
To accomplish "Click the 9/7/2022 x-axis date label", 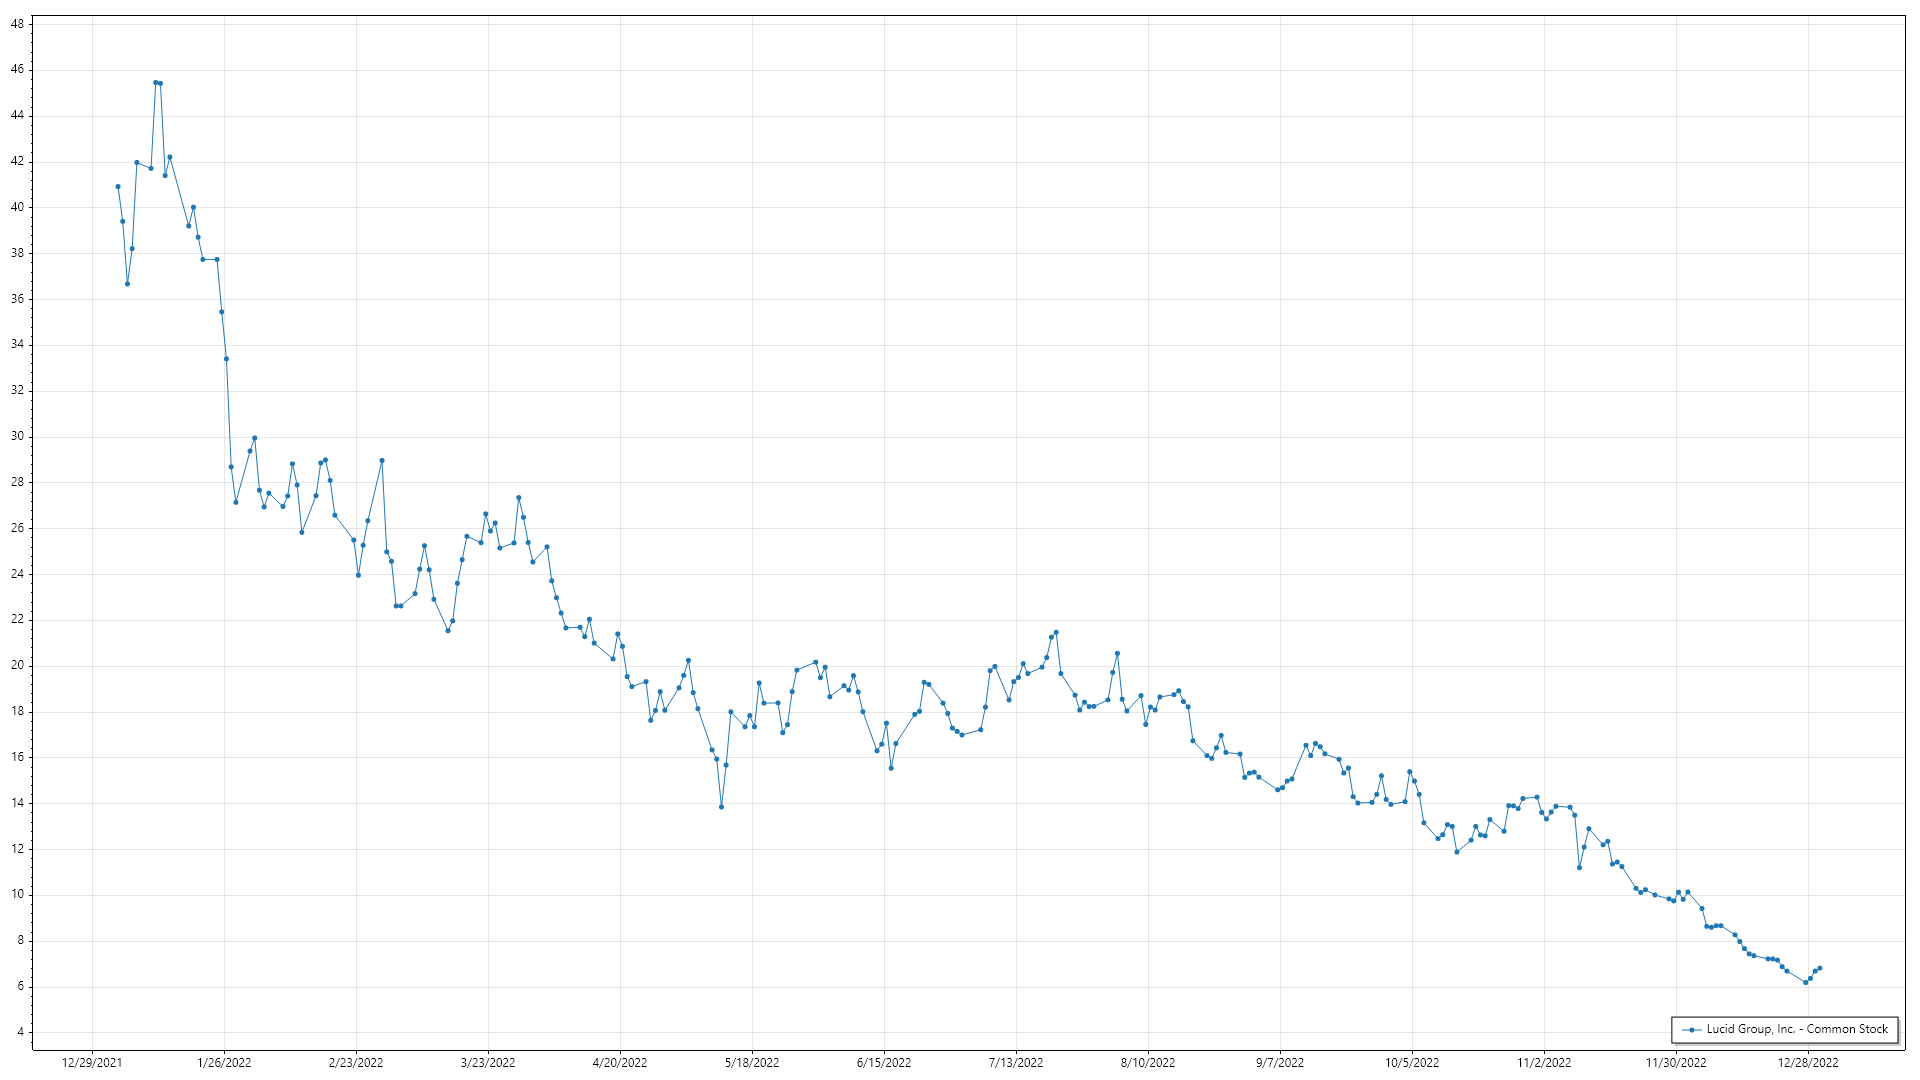I will [1280, 1063].
